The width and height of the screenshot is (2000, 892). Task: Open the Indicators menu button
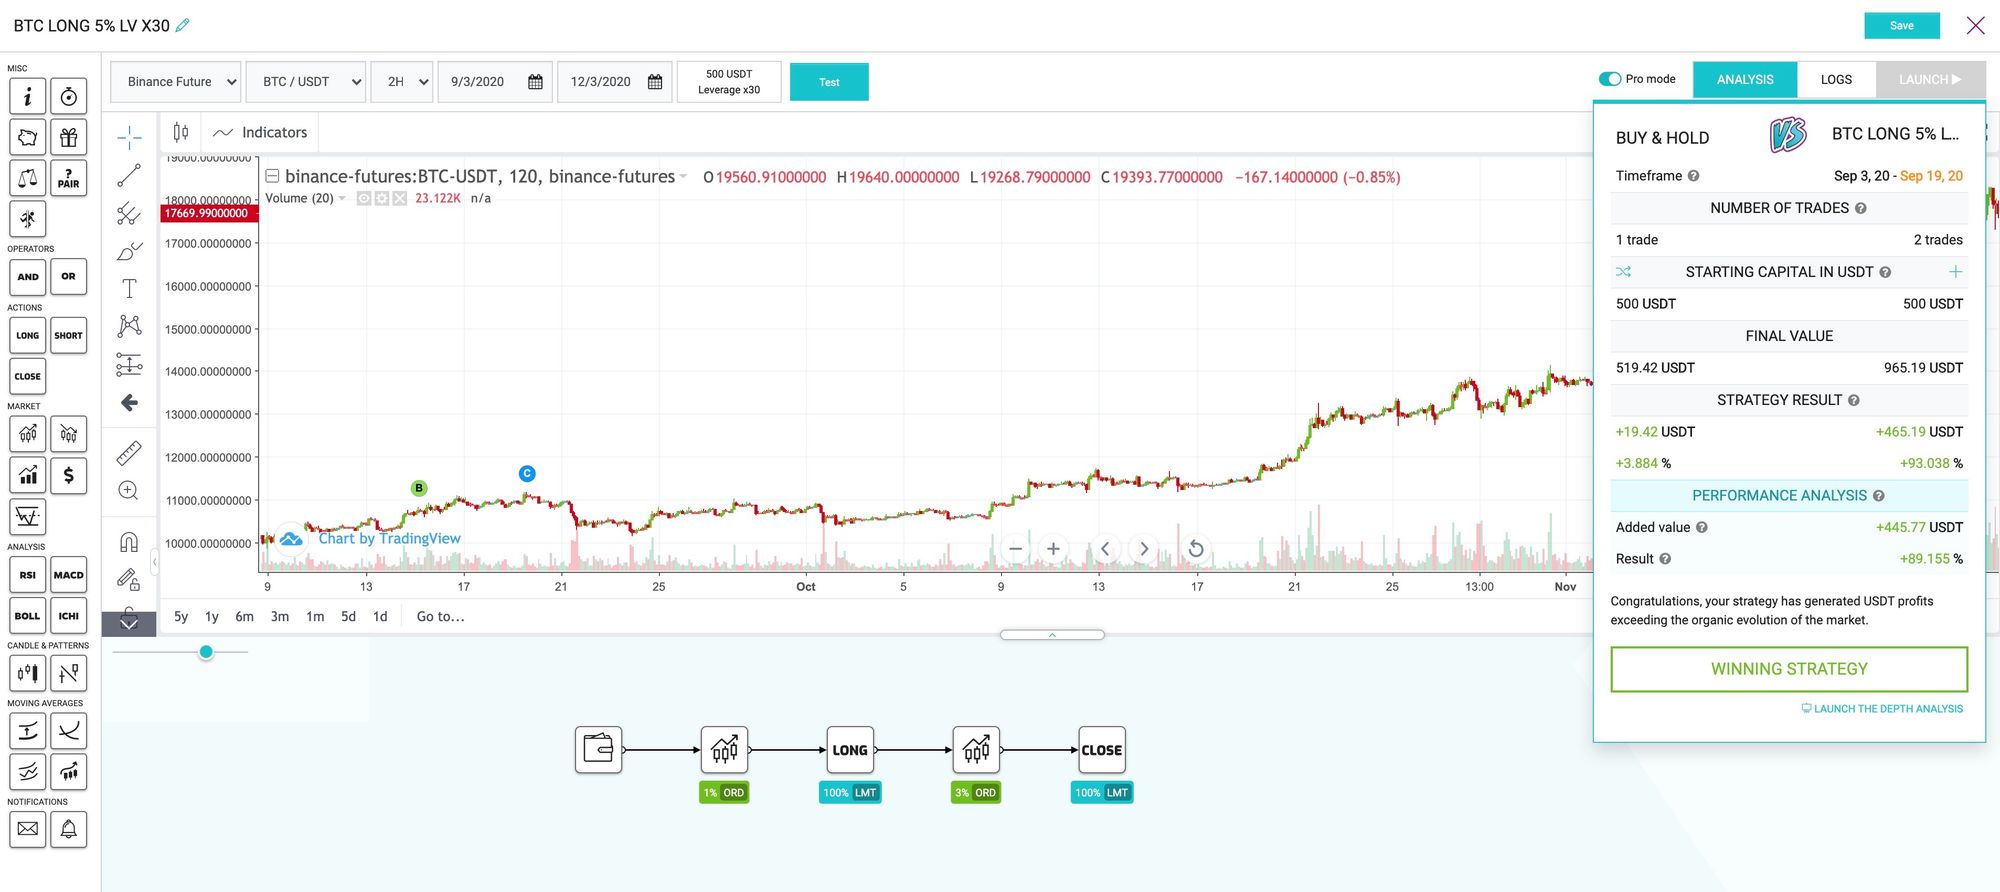coord(260,132)
